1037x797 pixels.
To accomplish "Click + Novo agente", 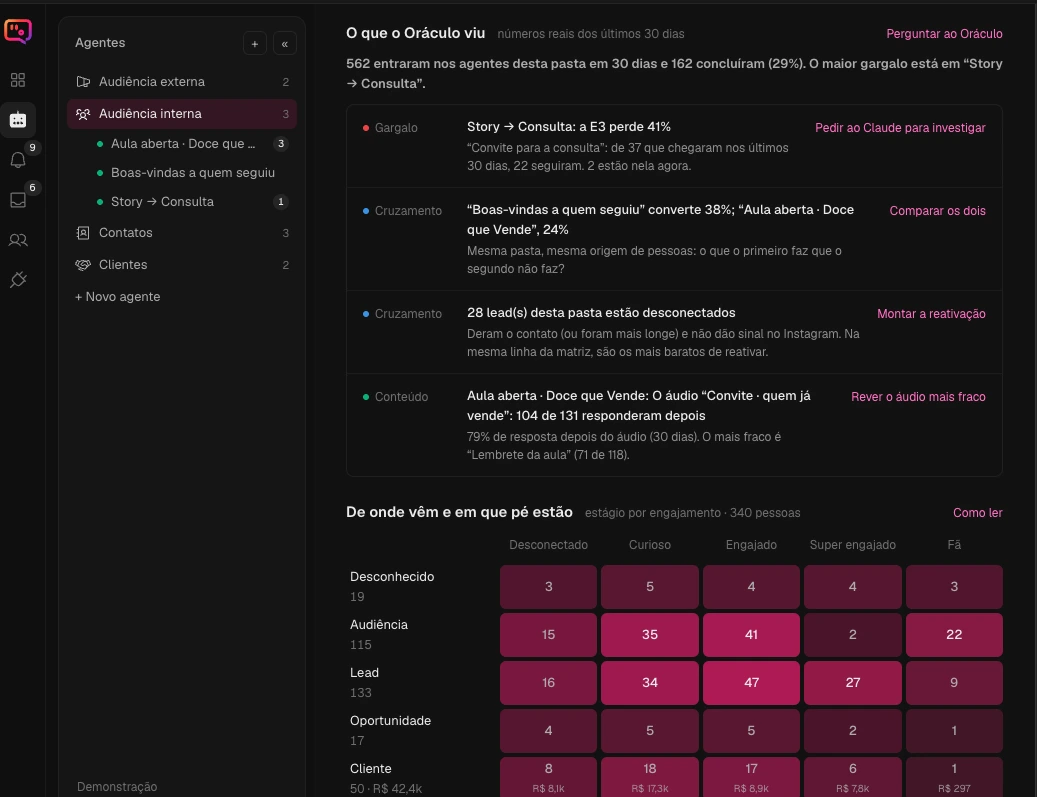I will 117,297.
